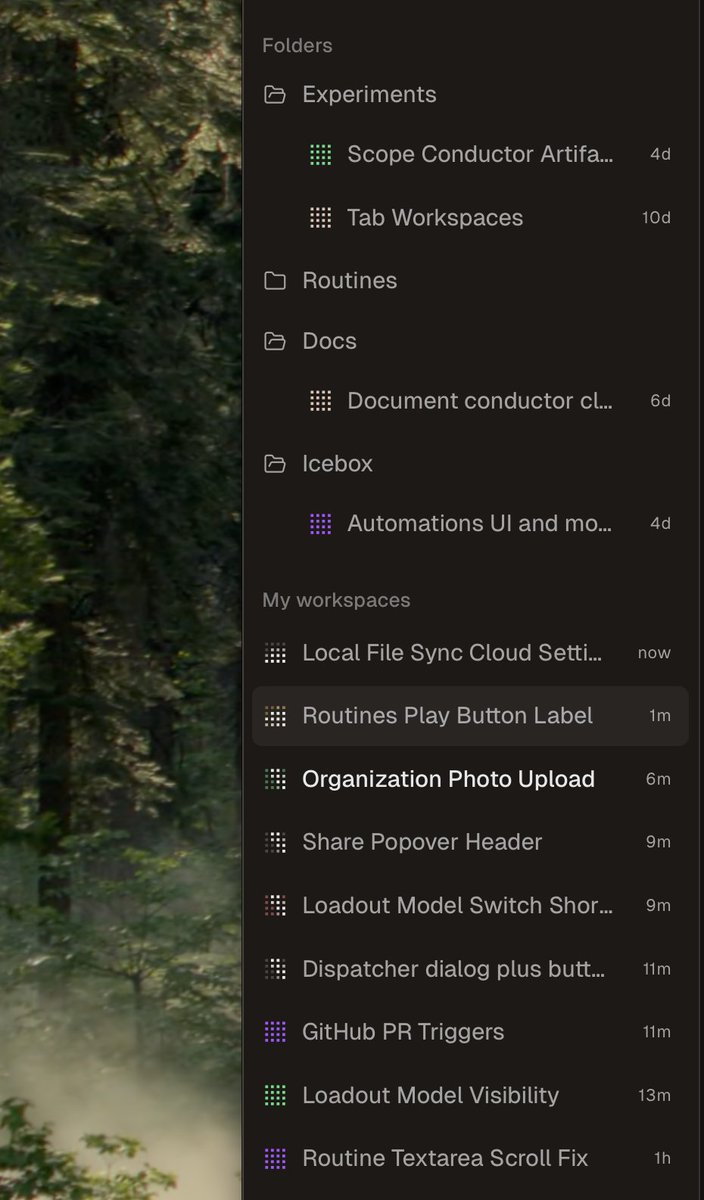Click green grid icon of Scope Conductor Artifa...

pyautogui.click(x=320, y=154)
